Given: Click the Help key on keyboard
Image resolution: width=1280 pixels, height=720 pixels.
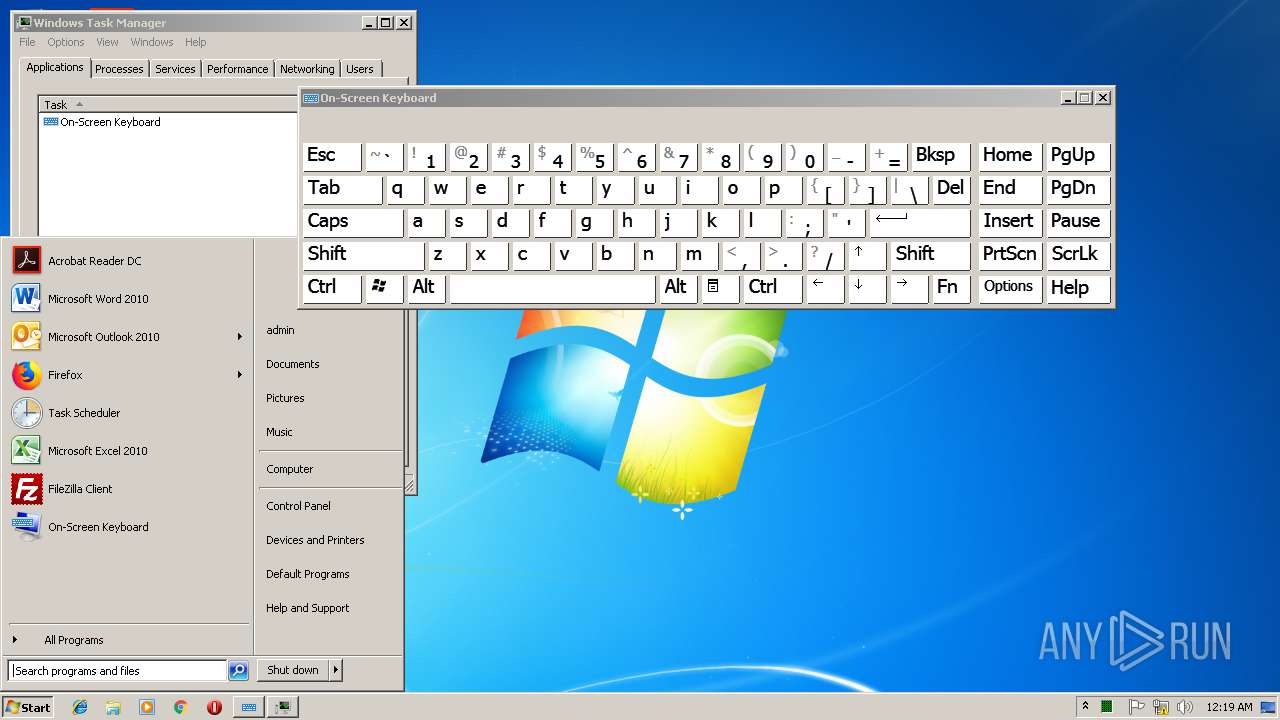Looking at the screenshot, I should pyautogui.click(x=1078, y=288).
